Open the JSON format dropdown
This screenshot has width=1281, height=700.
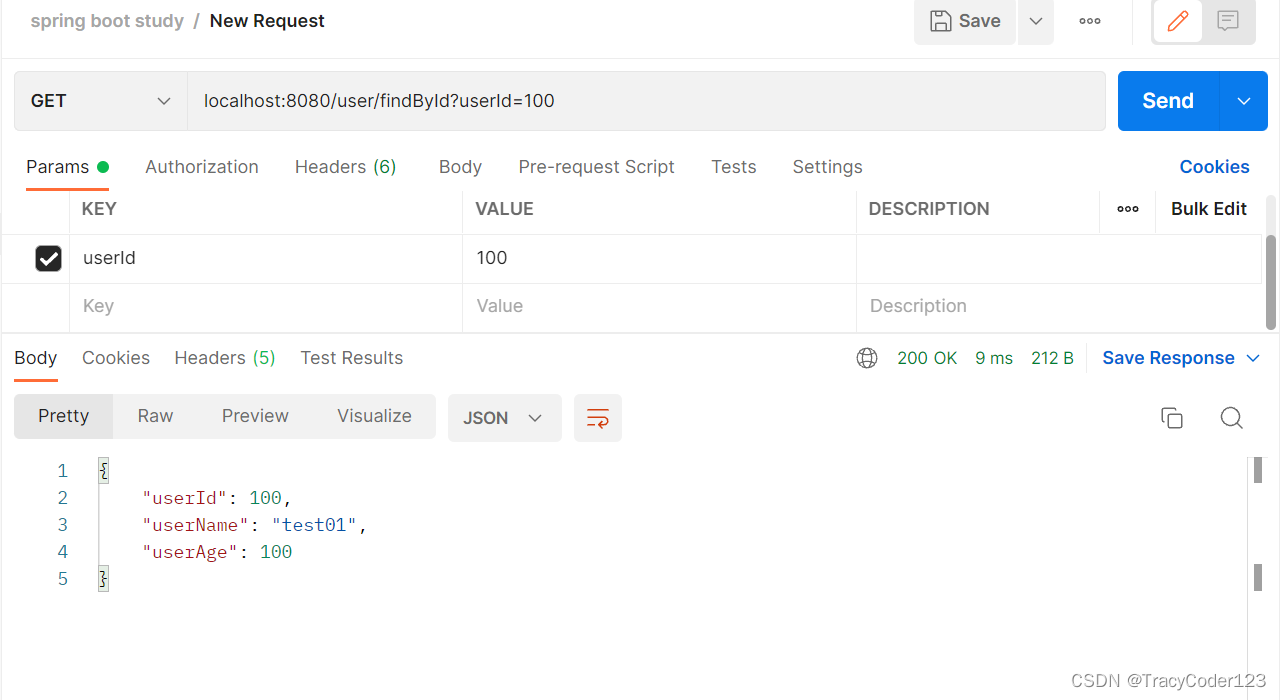[503, 418]
